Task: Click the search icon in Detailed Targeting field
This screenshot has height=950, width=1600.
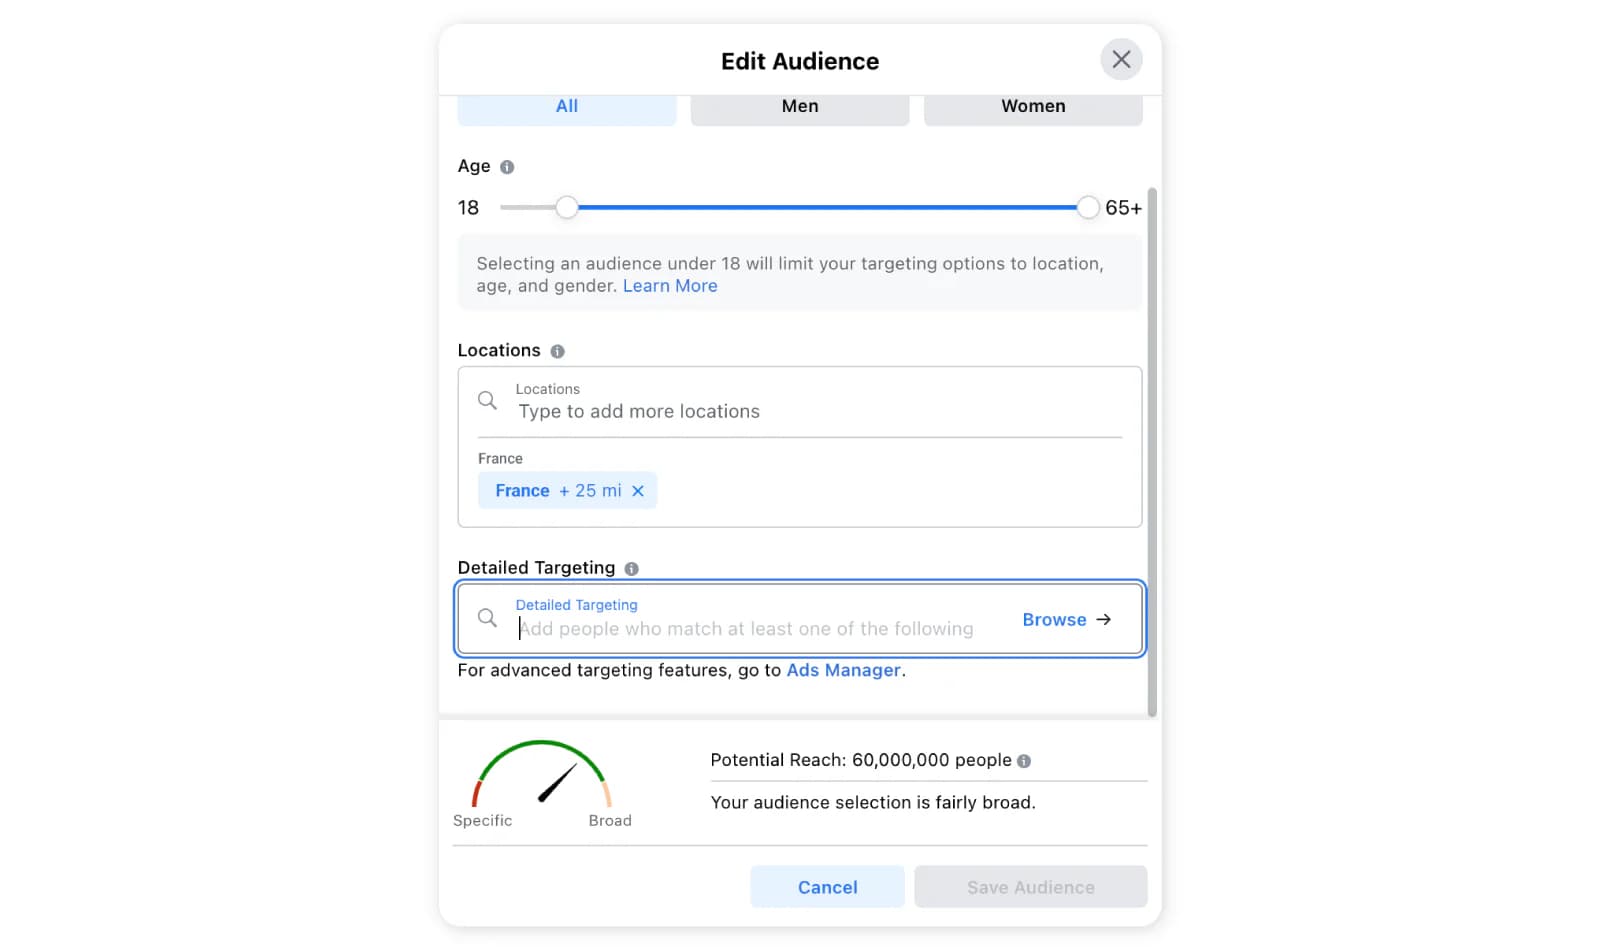Action: (x=487, y=618)
